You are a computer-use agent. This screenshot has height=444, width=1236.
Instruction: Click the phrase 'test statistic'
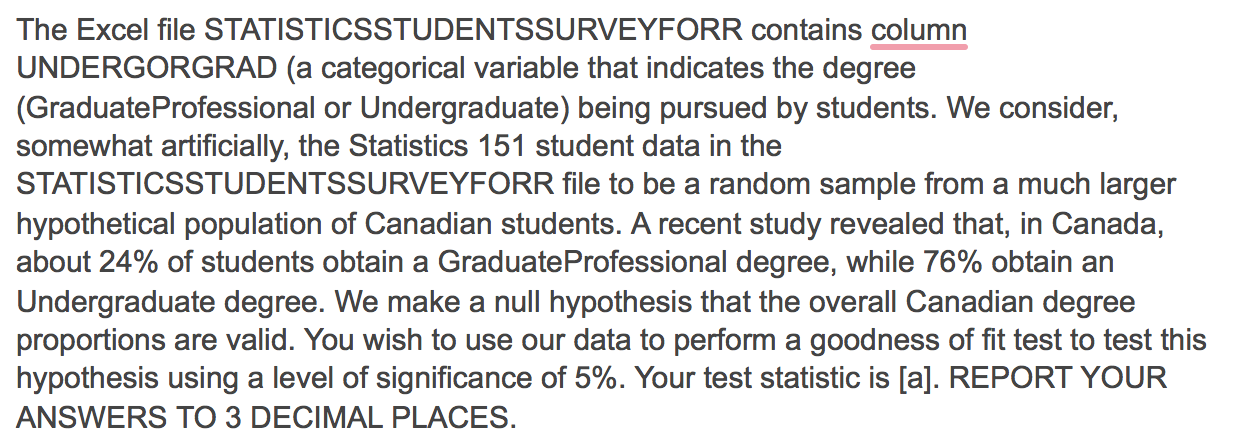pyautogui.click(x=769, y=379)
